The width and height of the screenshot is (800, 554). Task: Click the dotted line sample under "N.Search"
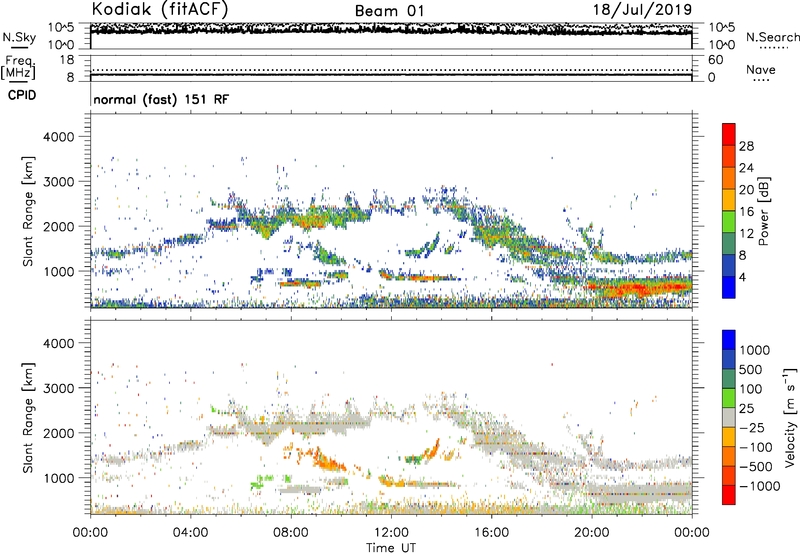click(x=773, y=48)
